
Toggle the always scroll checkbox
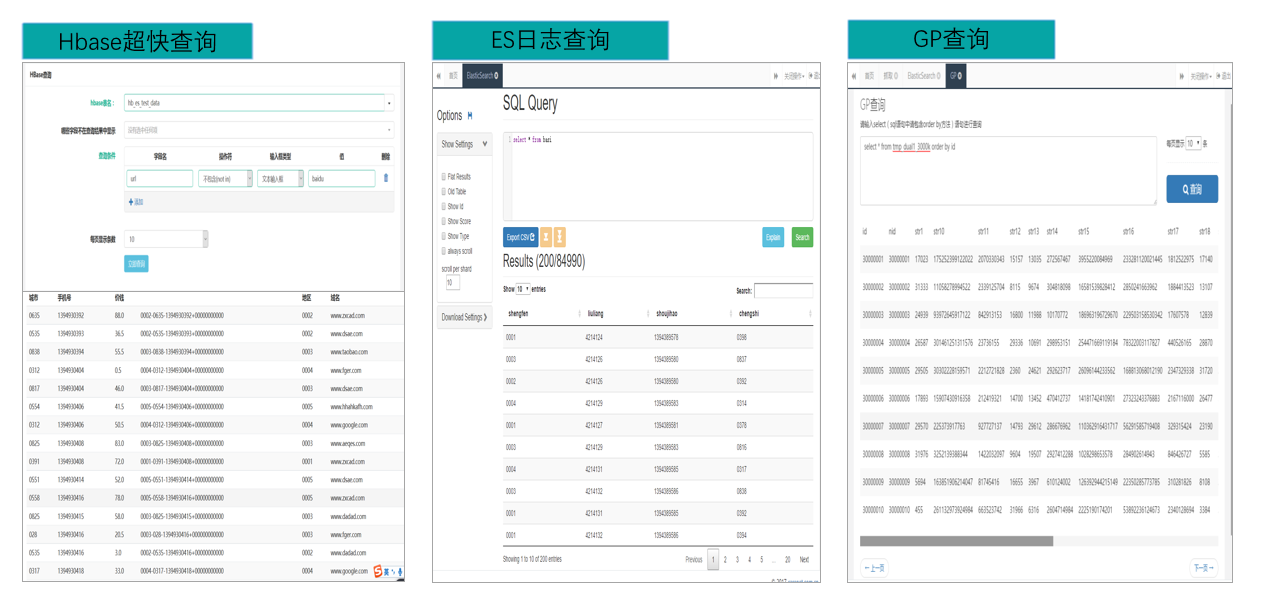(x=443, y=251)
